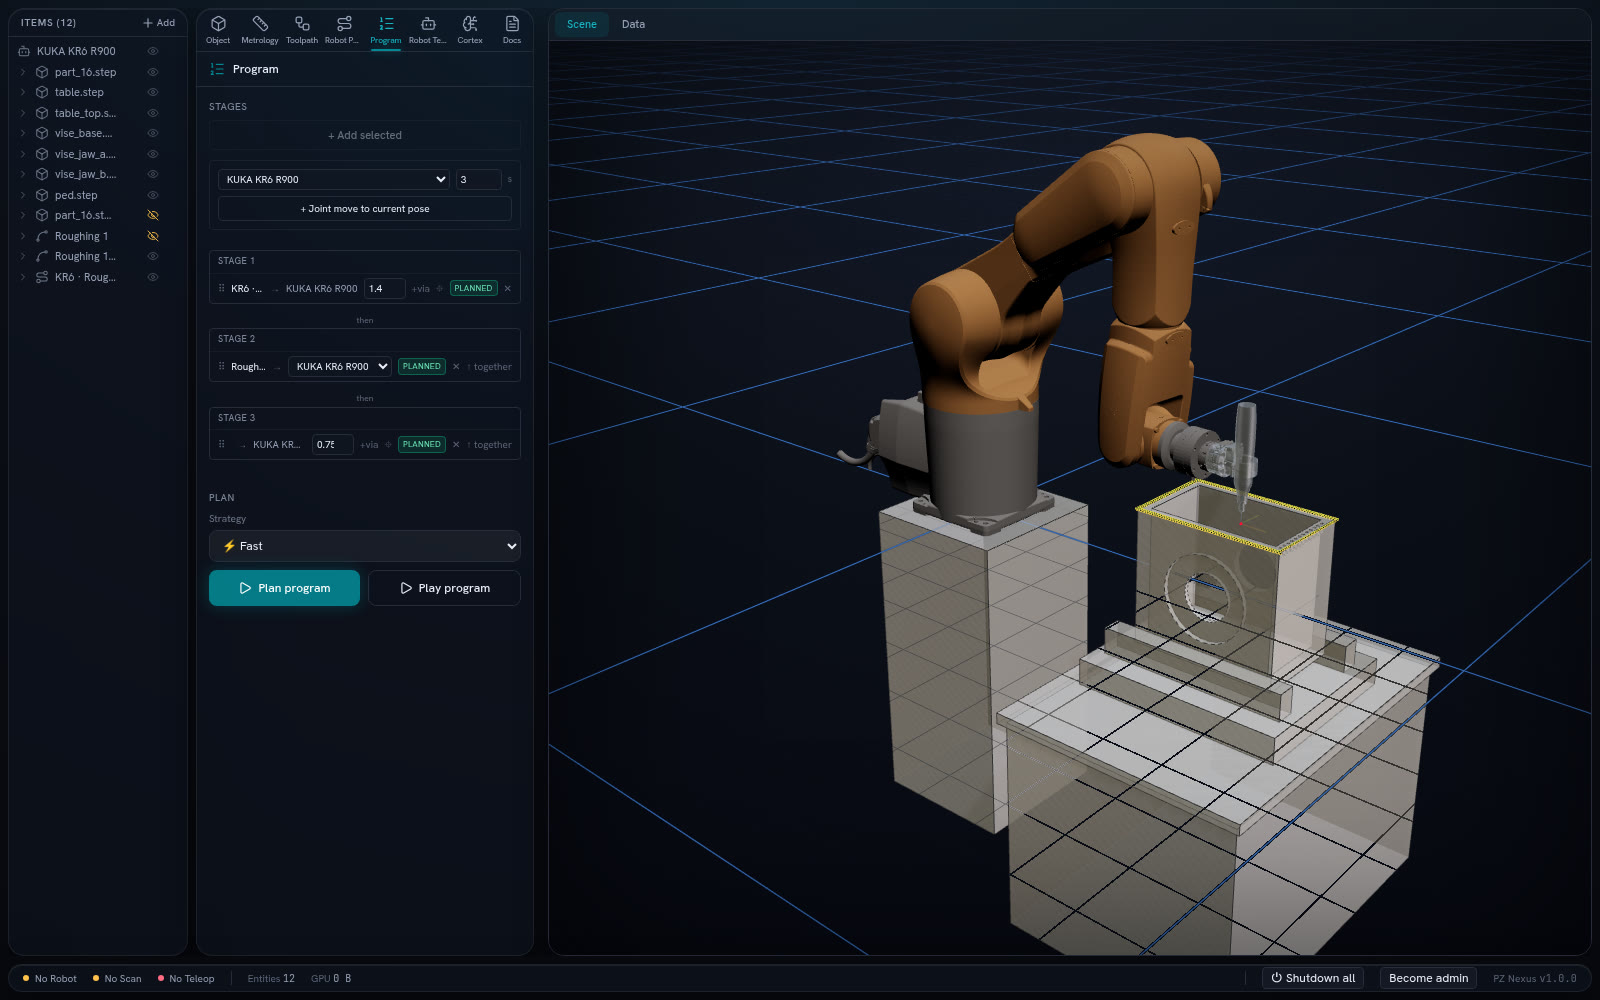Open the Robot P... toolbar icon

(x=343, y=29)
